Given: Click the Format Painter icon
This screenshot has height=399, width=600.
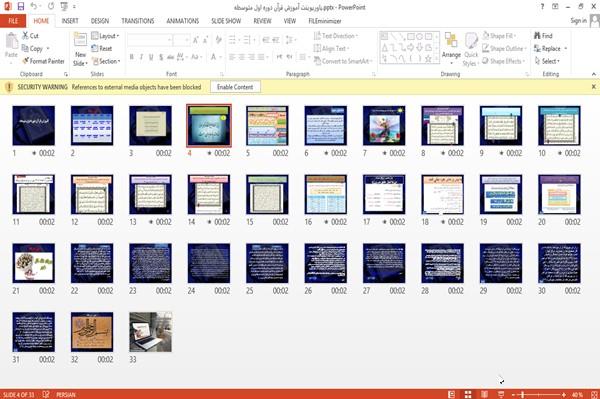Looking at the screenshot, I should [26, 61].
